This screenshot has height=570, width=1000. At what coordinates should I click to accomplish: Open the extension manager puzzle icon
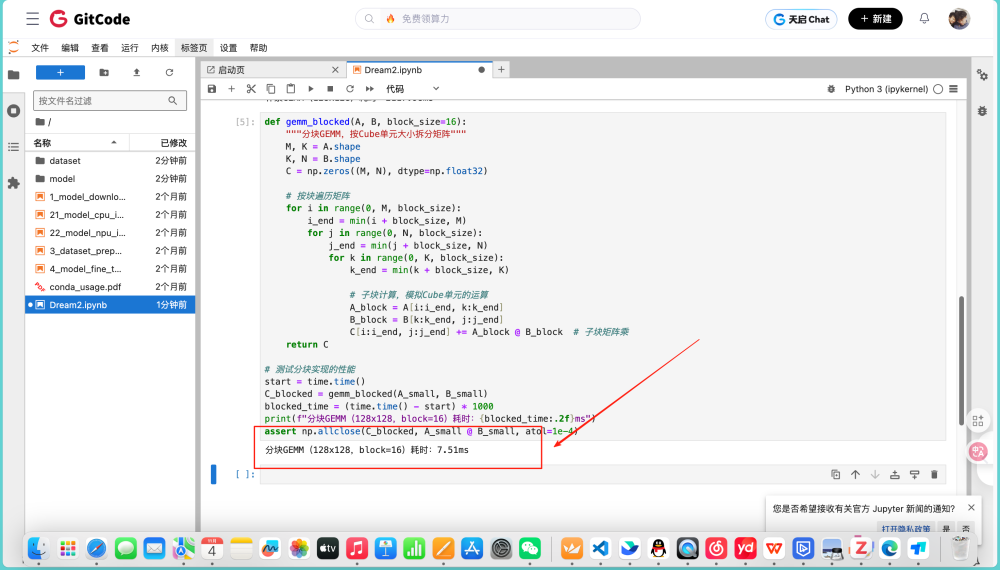click(x=13, y=183)
